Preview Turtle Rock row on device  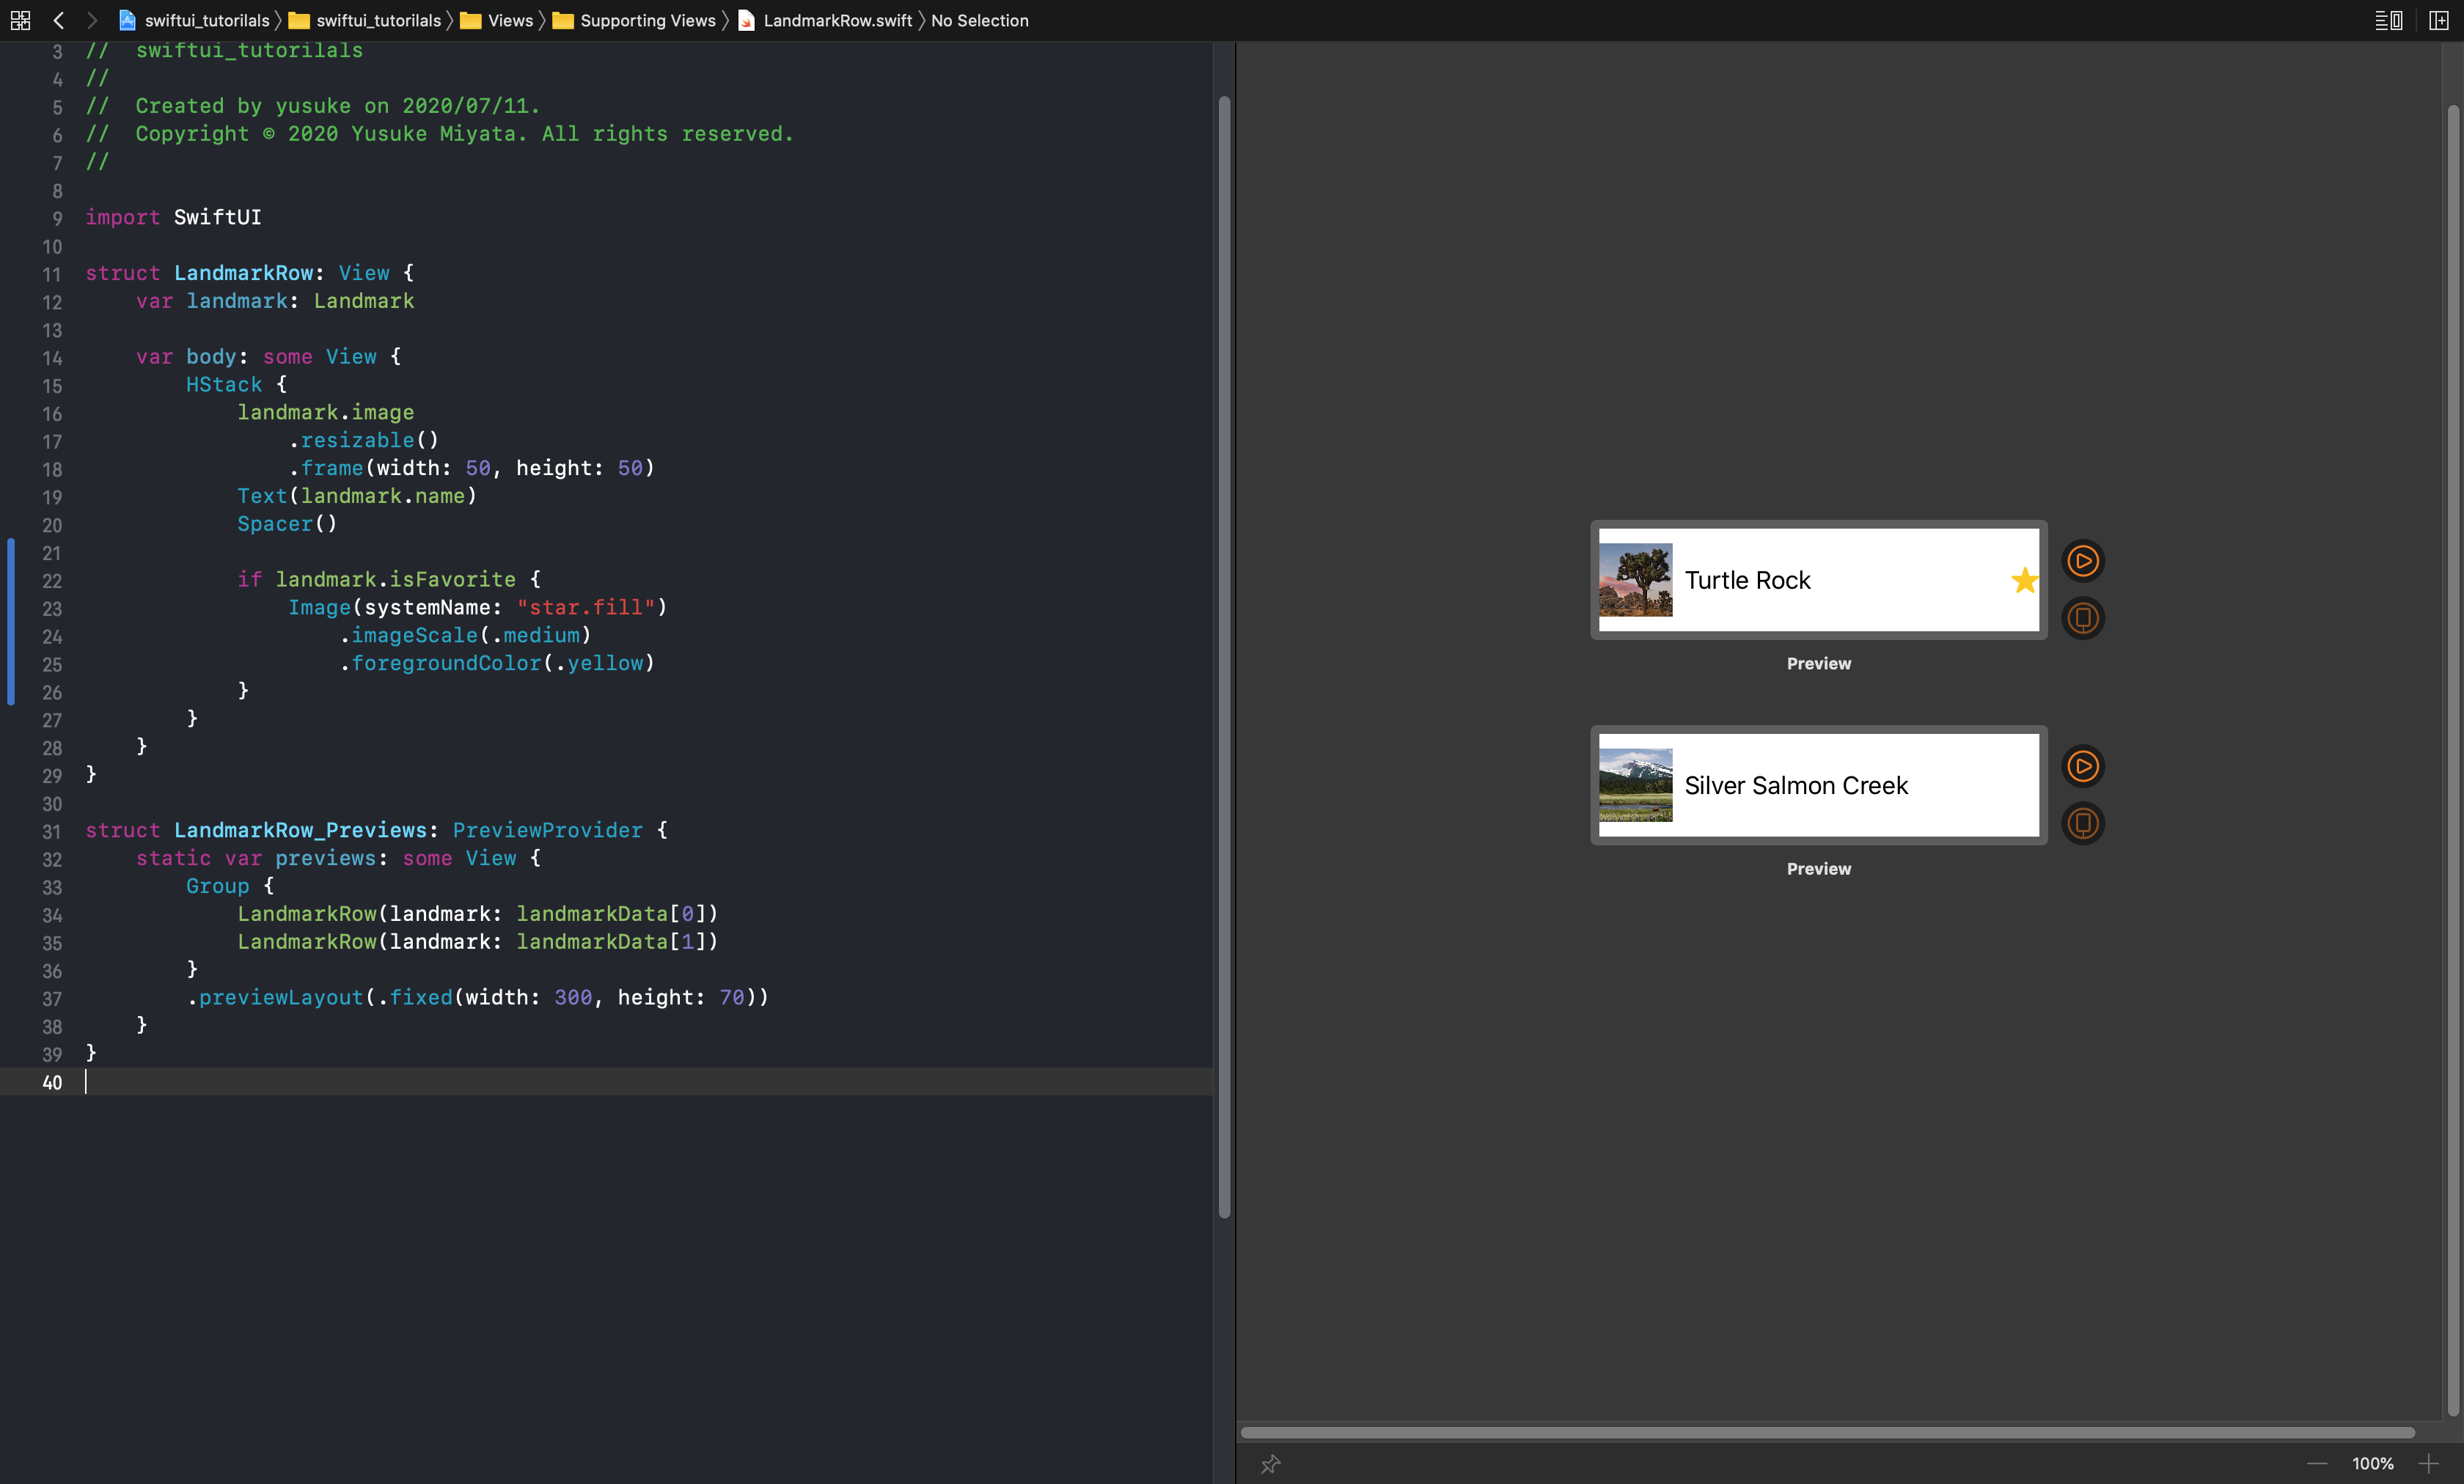2083,618
